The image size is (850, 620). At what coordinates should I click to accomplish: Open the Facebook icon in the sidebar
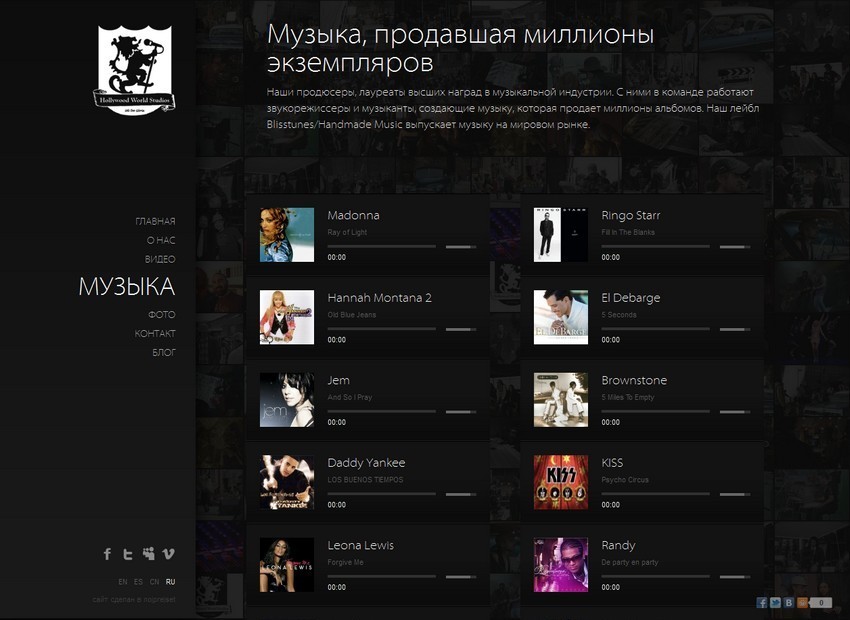(108, 554)
